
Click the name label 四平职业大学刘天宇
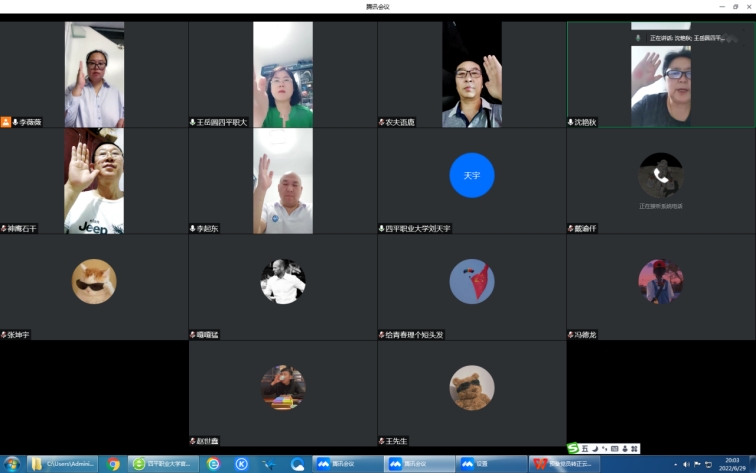(418, 229)
